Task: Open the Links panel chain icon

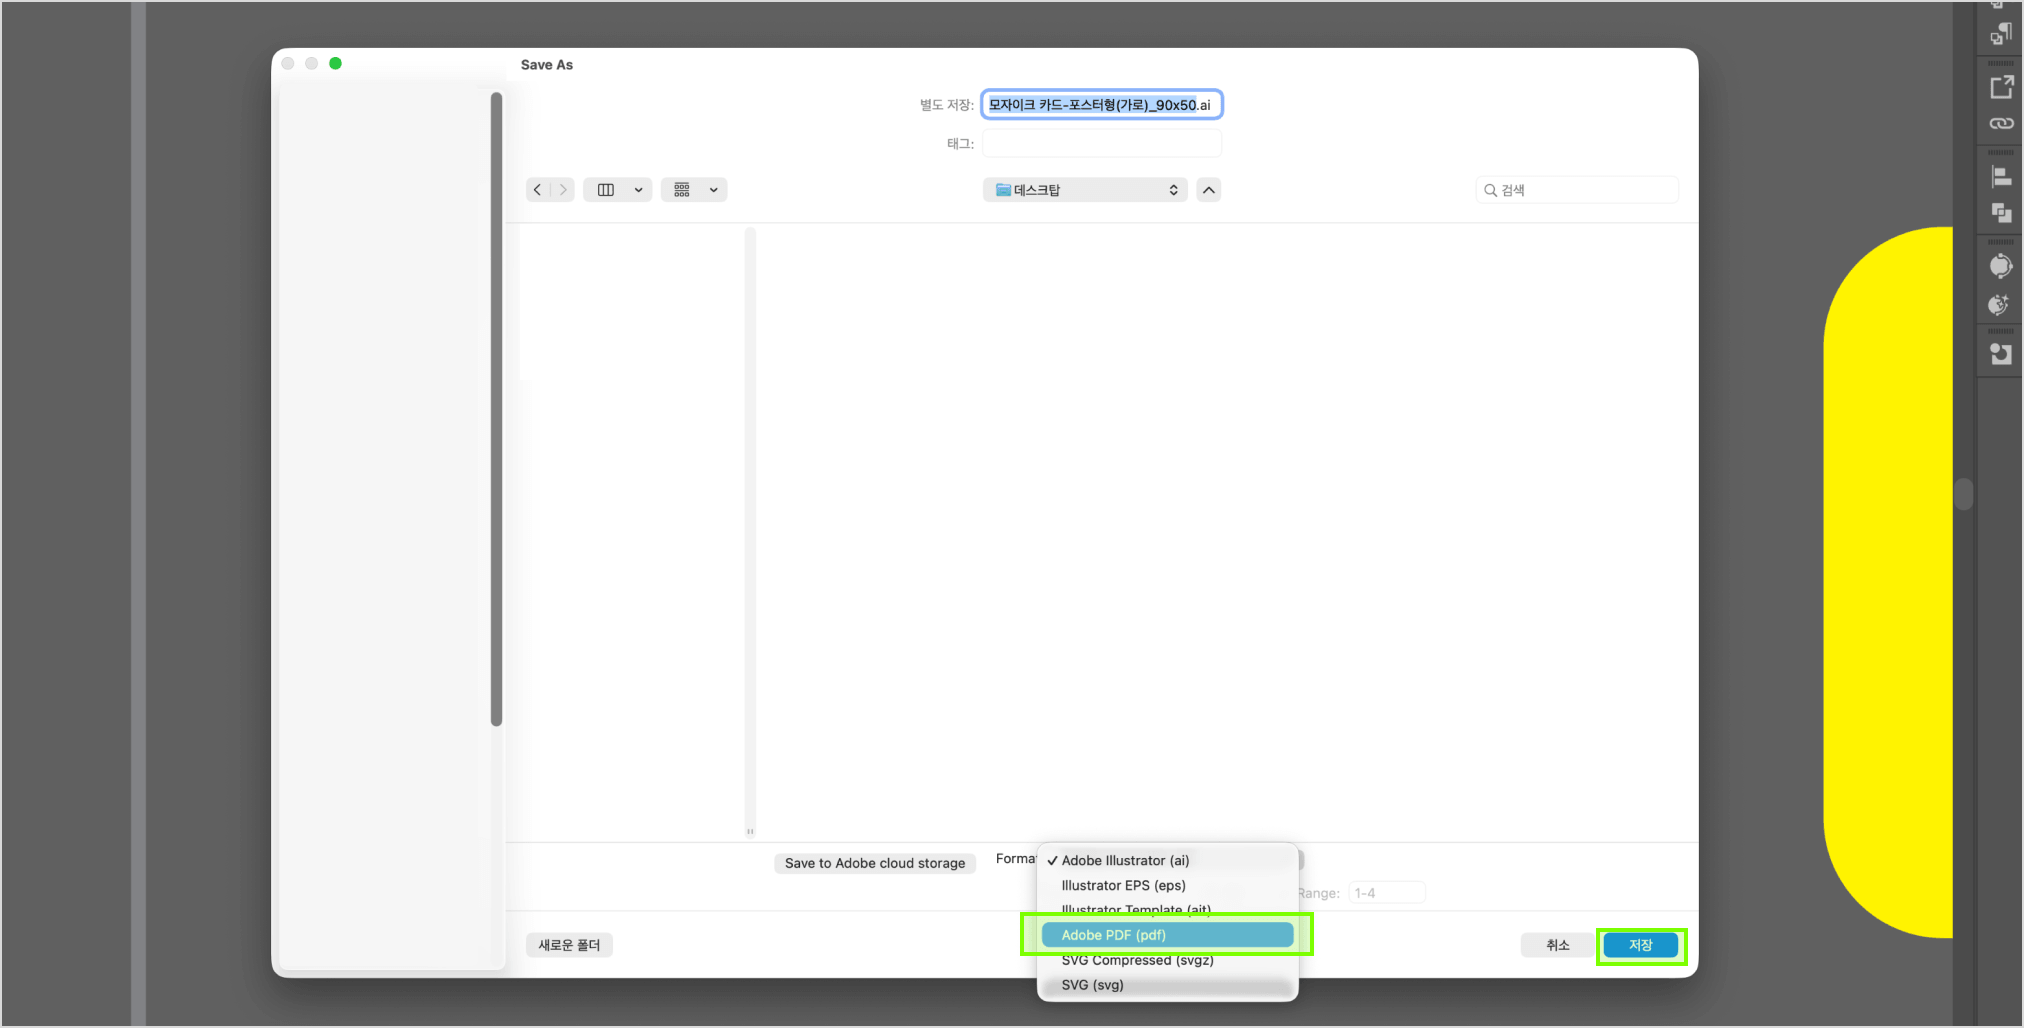Action: (2001, 124)
